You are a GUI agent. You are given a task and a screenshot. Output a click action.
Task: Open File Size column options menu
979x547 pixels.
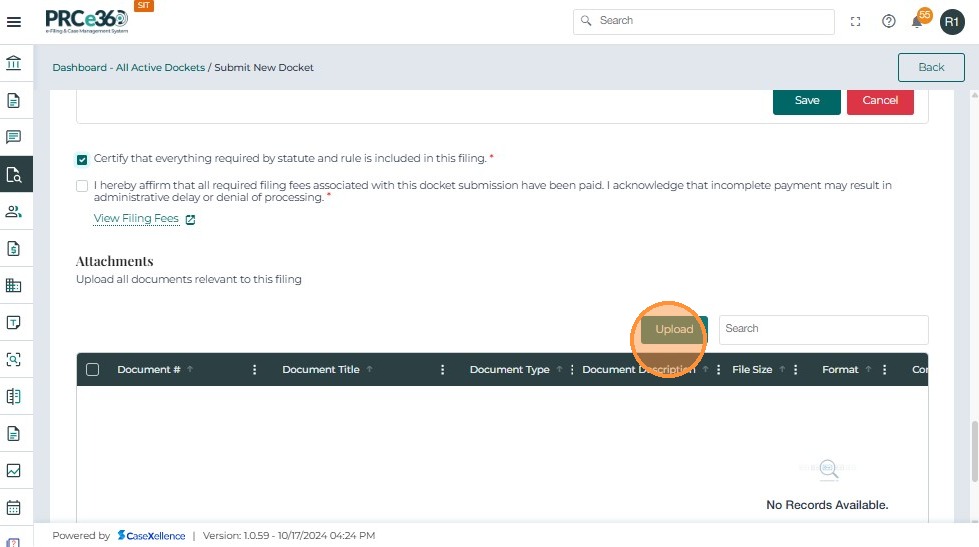(796, 370)
